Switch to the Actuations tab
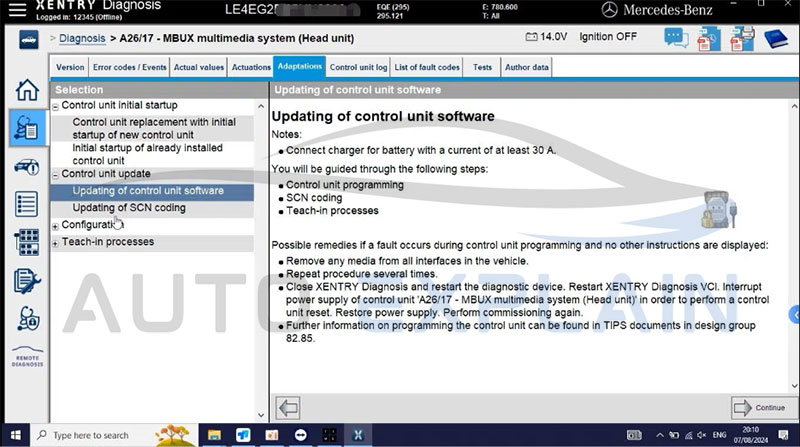This screenshot has width=800, height=447. [251, 67]
